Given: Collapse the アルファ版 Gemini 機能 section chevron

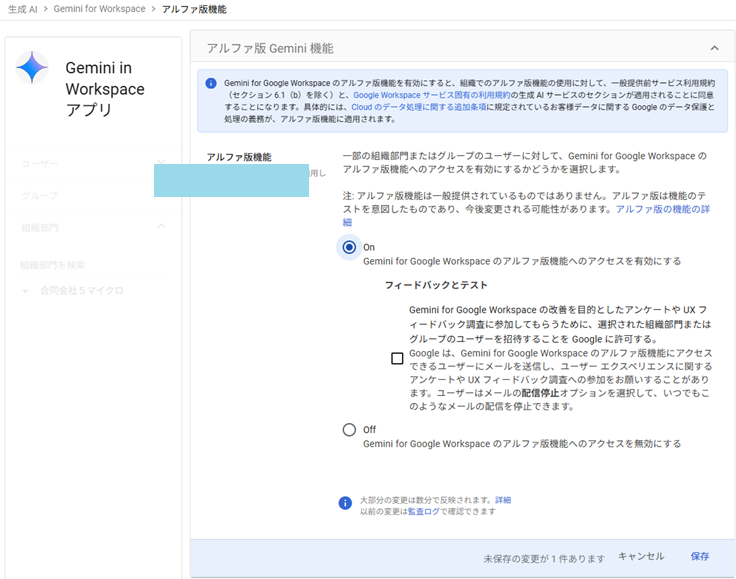Looking at the screenshot, I should point(714,48).
